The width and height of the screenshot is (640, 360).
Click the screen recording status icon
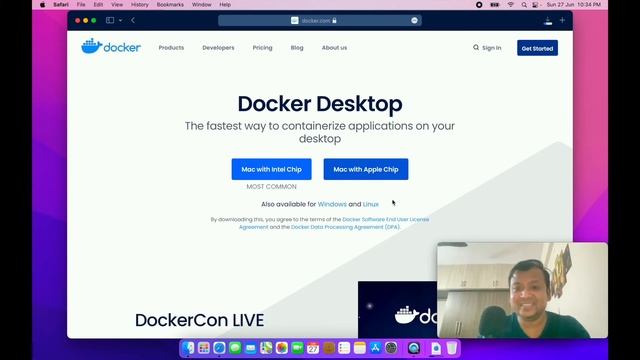[479, 4]
